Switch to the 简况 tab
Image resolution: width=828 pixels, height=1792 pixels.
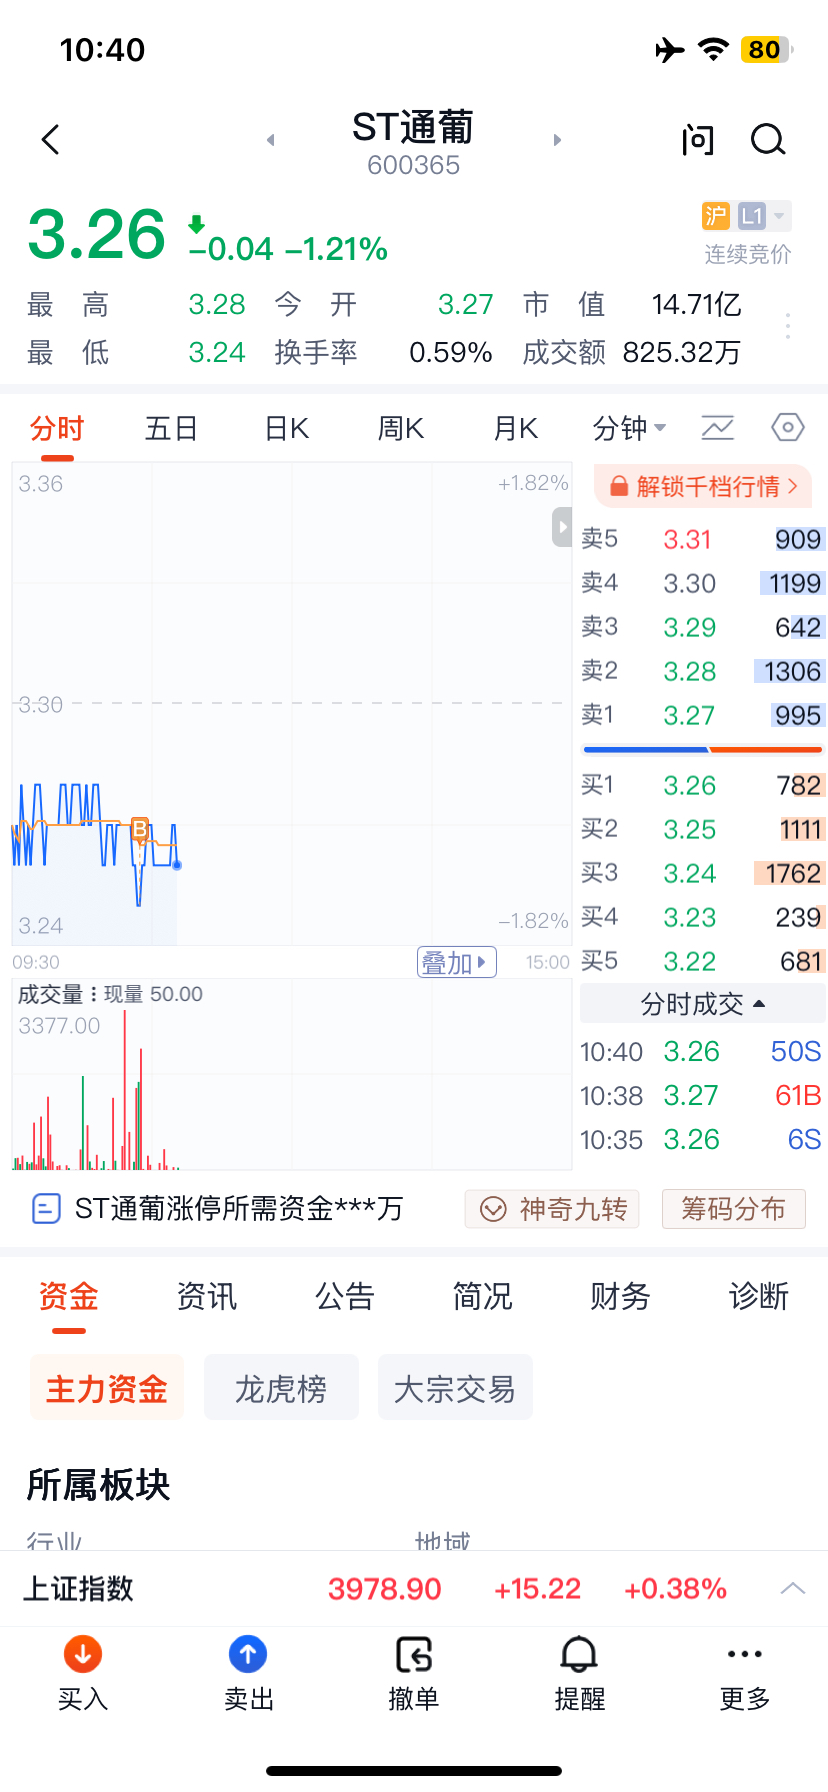[x=483, y=1296]
